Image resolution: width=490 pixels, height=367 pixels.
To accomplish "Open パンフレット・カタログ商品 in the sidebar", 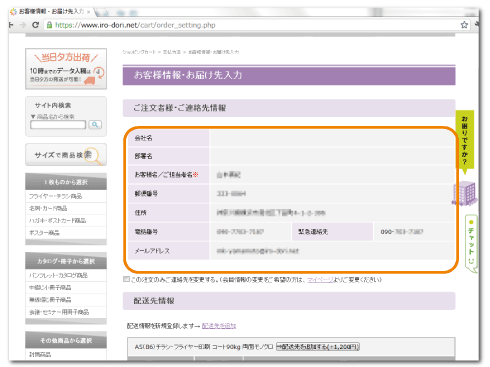I will 58,275.
